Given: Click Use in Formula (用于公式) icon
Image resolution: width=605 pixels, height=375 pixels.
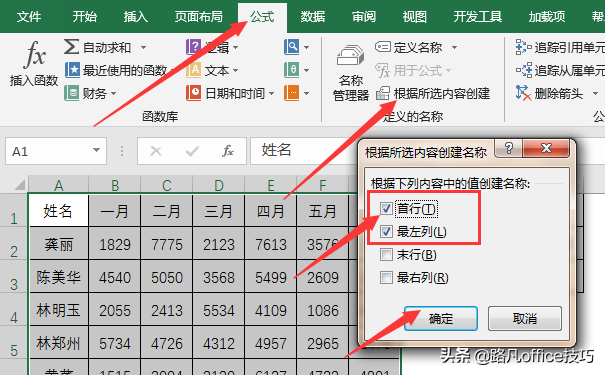Looking at the screenshot, I should tap(382, 70).
